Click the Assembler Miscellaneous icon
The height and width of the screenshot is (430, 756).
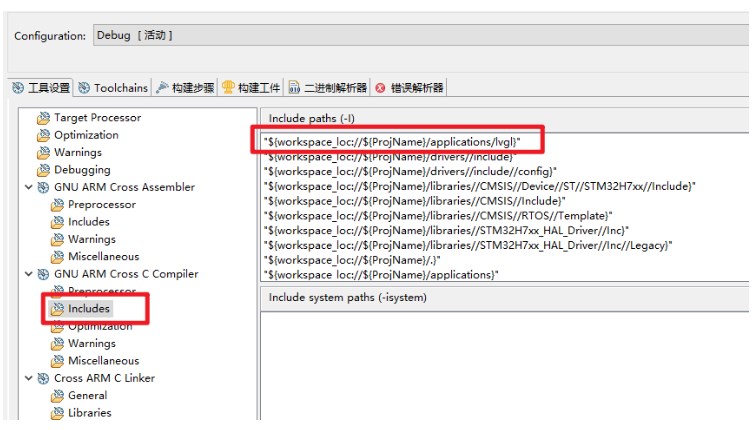57,256
